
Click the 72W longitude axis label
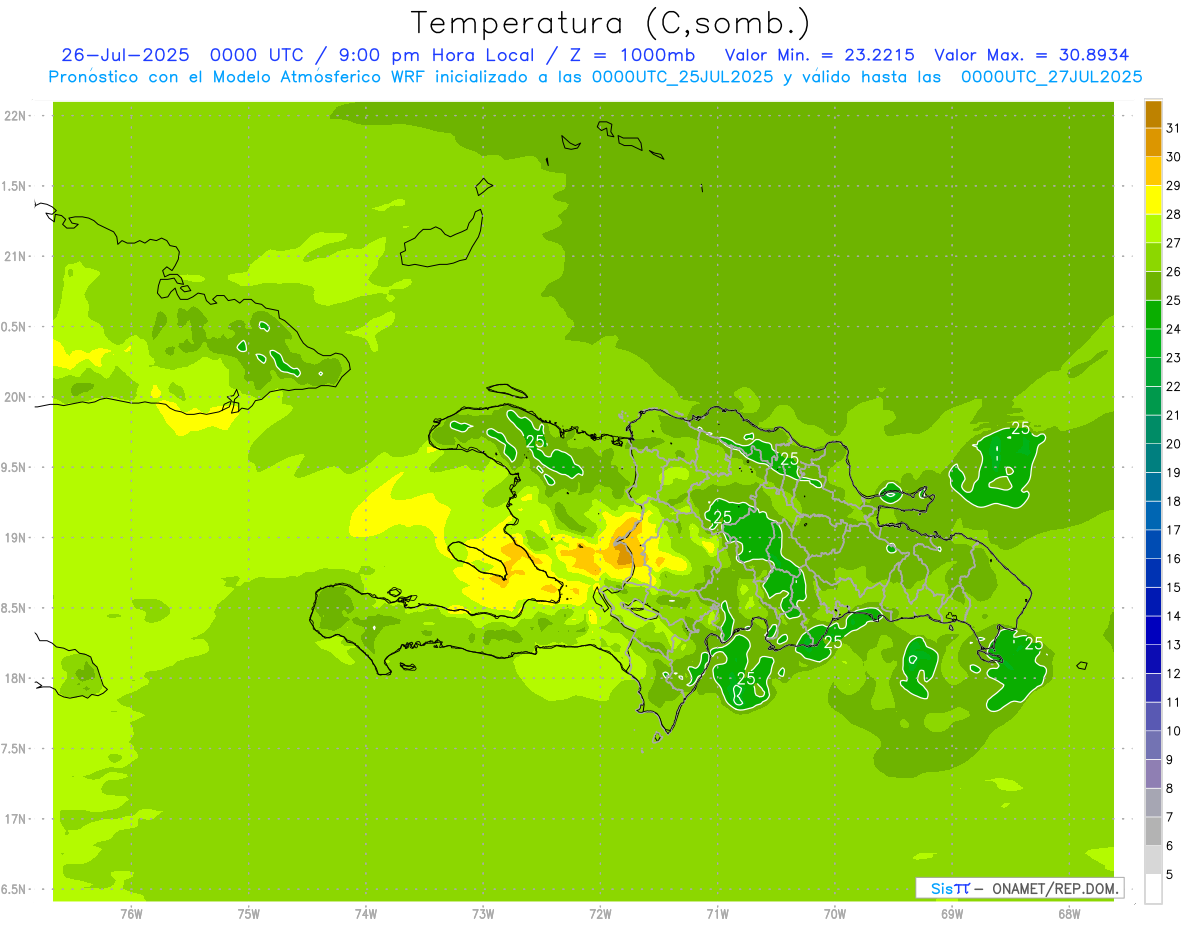tap(600, 913)
